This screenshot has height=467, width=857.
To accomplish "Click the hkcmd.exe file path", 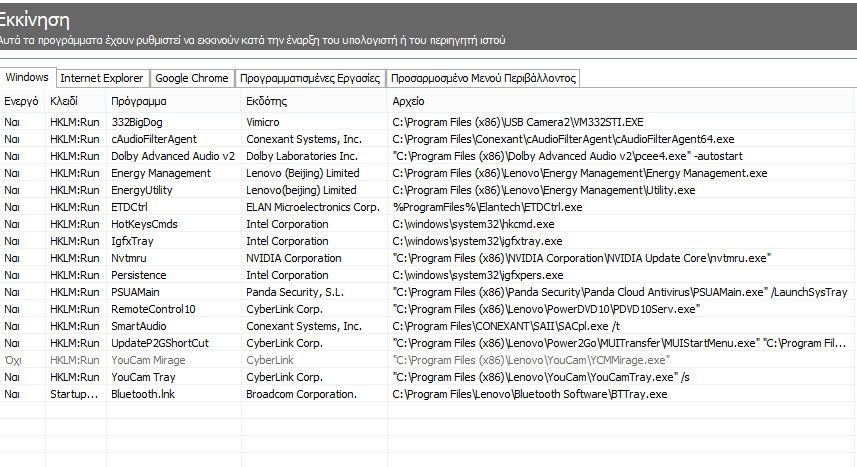I will 473,224.
